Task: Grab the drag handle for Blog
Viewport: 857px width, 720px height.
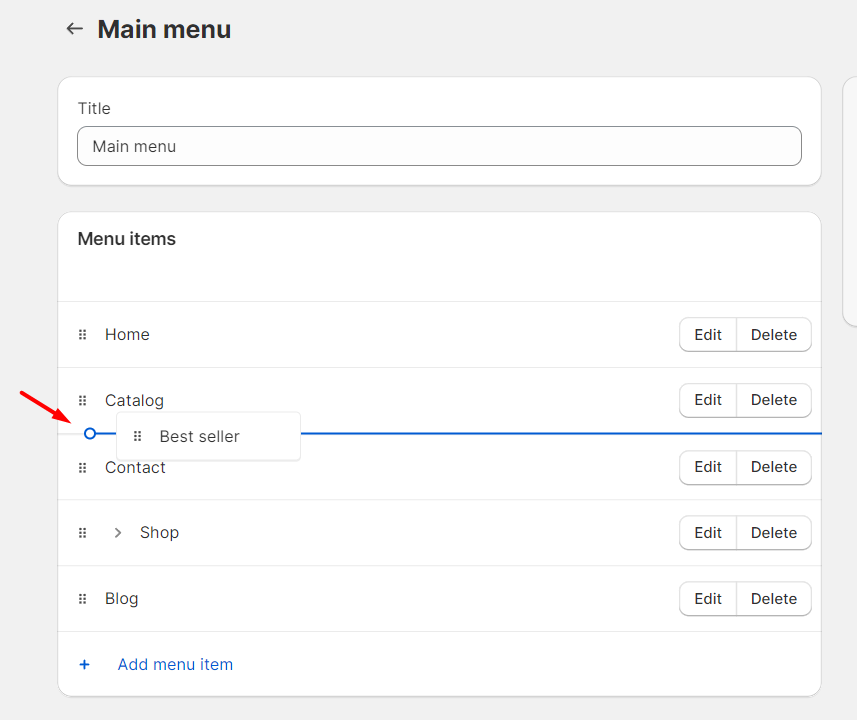Action: (x=83, y=599)
